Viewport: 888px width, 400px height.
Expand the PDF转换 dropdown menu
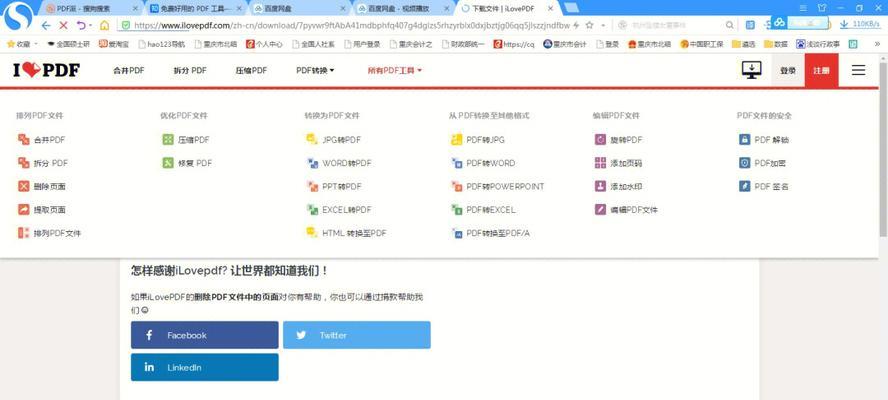click(x=315, y=70)
